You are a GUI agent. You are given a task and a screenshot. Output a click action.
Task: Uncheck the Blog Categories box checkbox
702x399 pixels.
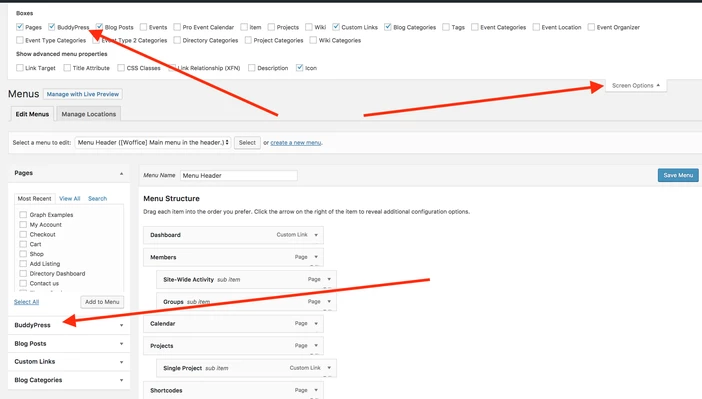click(x=388, y=27)
